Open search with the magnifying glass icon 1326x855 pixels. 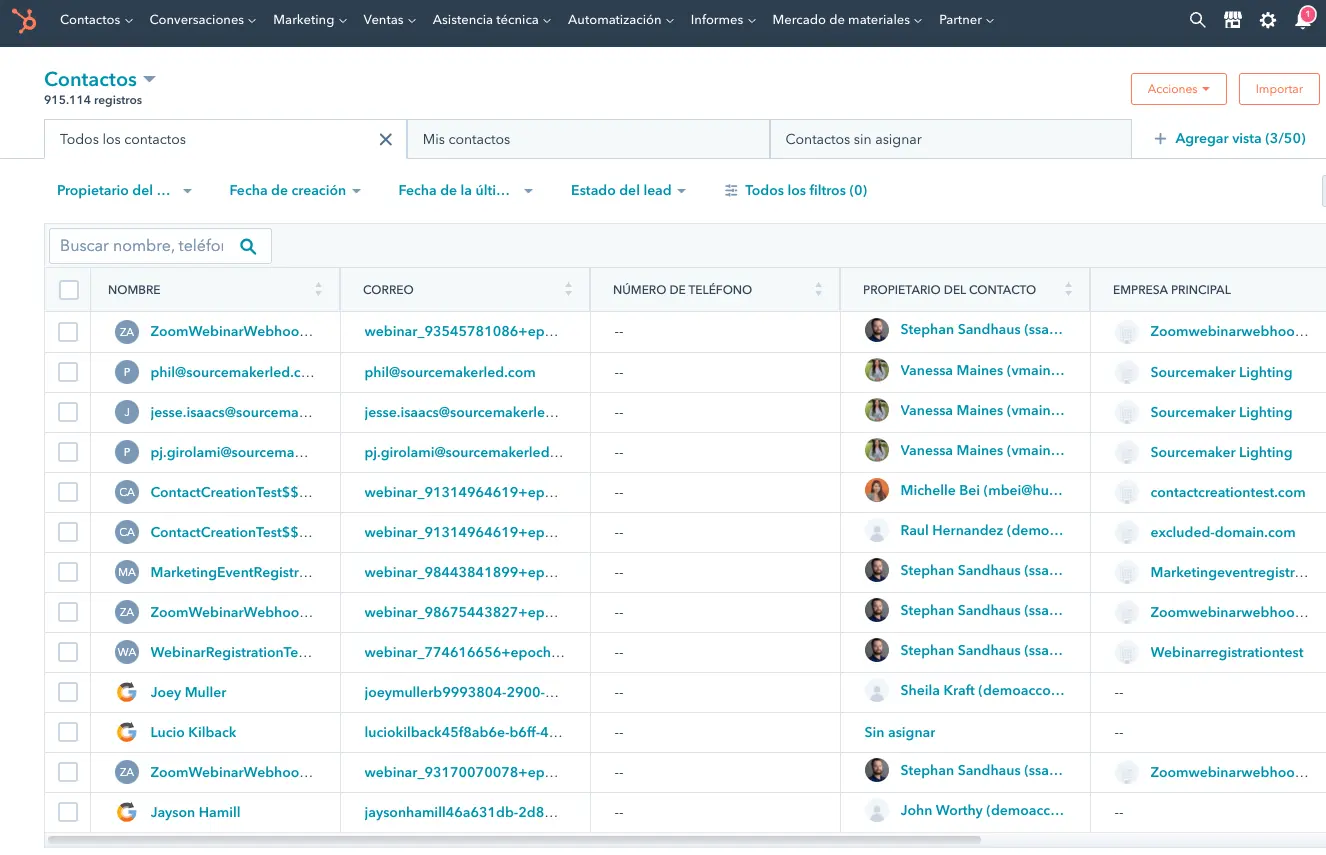1197,20
